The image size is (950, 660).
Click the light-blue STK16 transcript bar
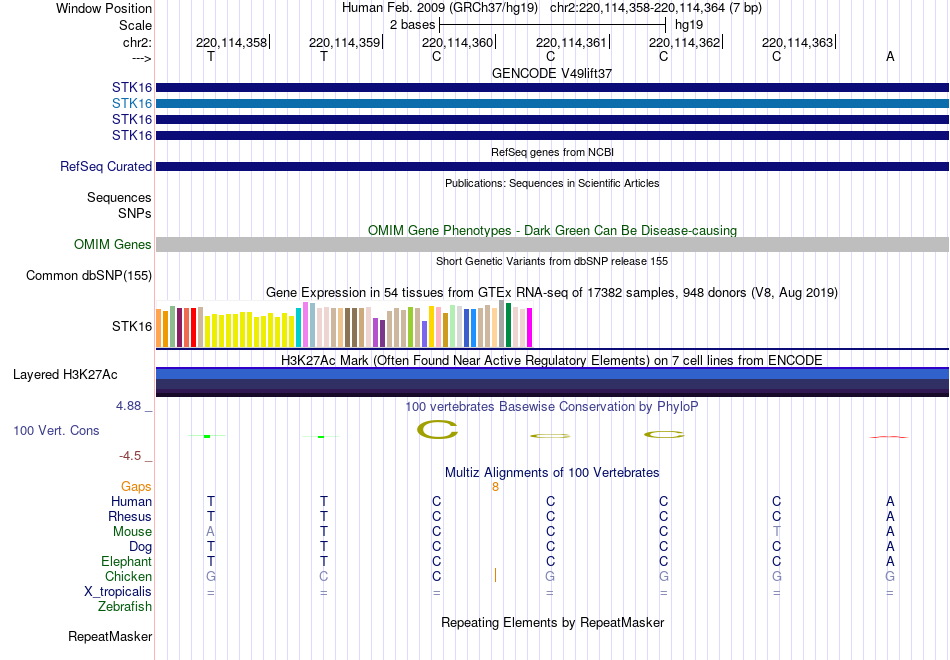552,104
